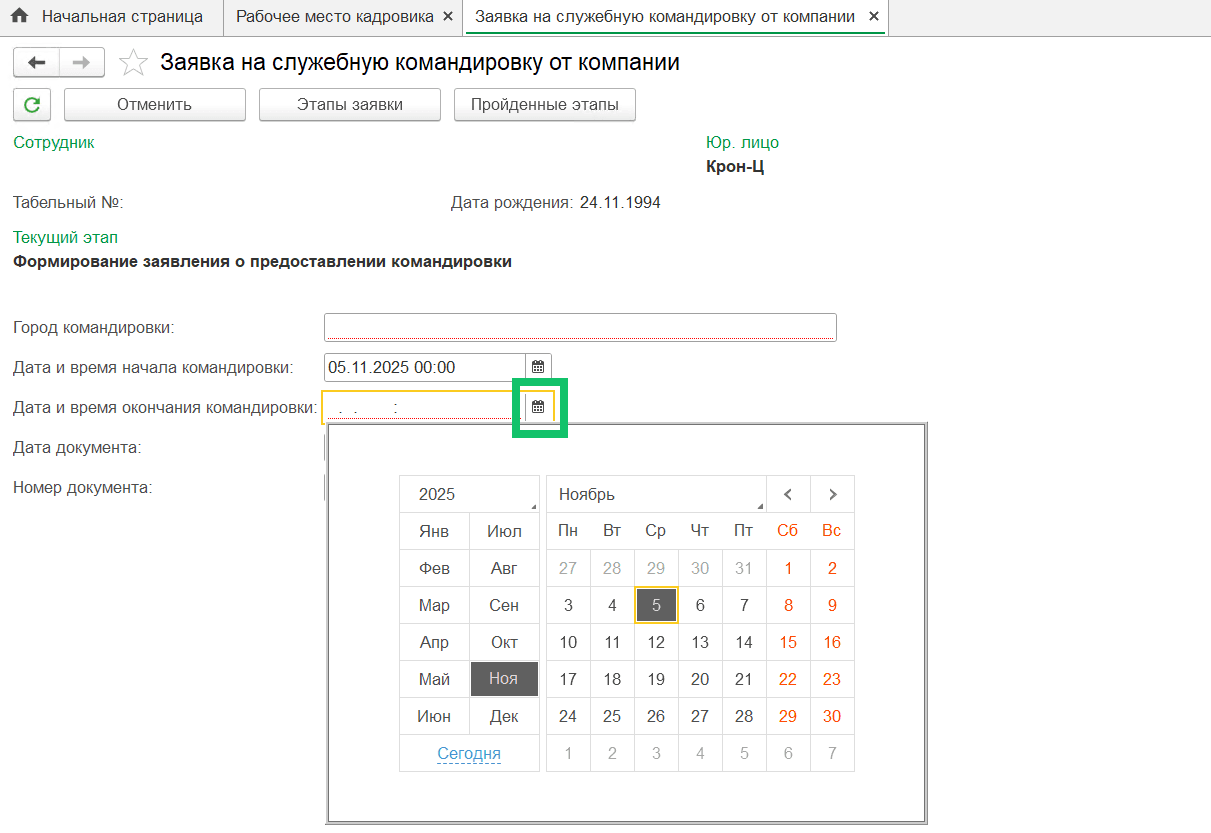This screenshot has height=833, width=1211.
Task: Add page to favorites with star icon
Action: (132, 64)
